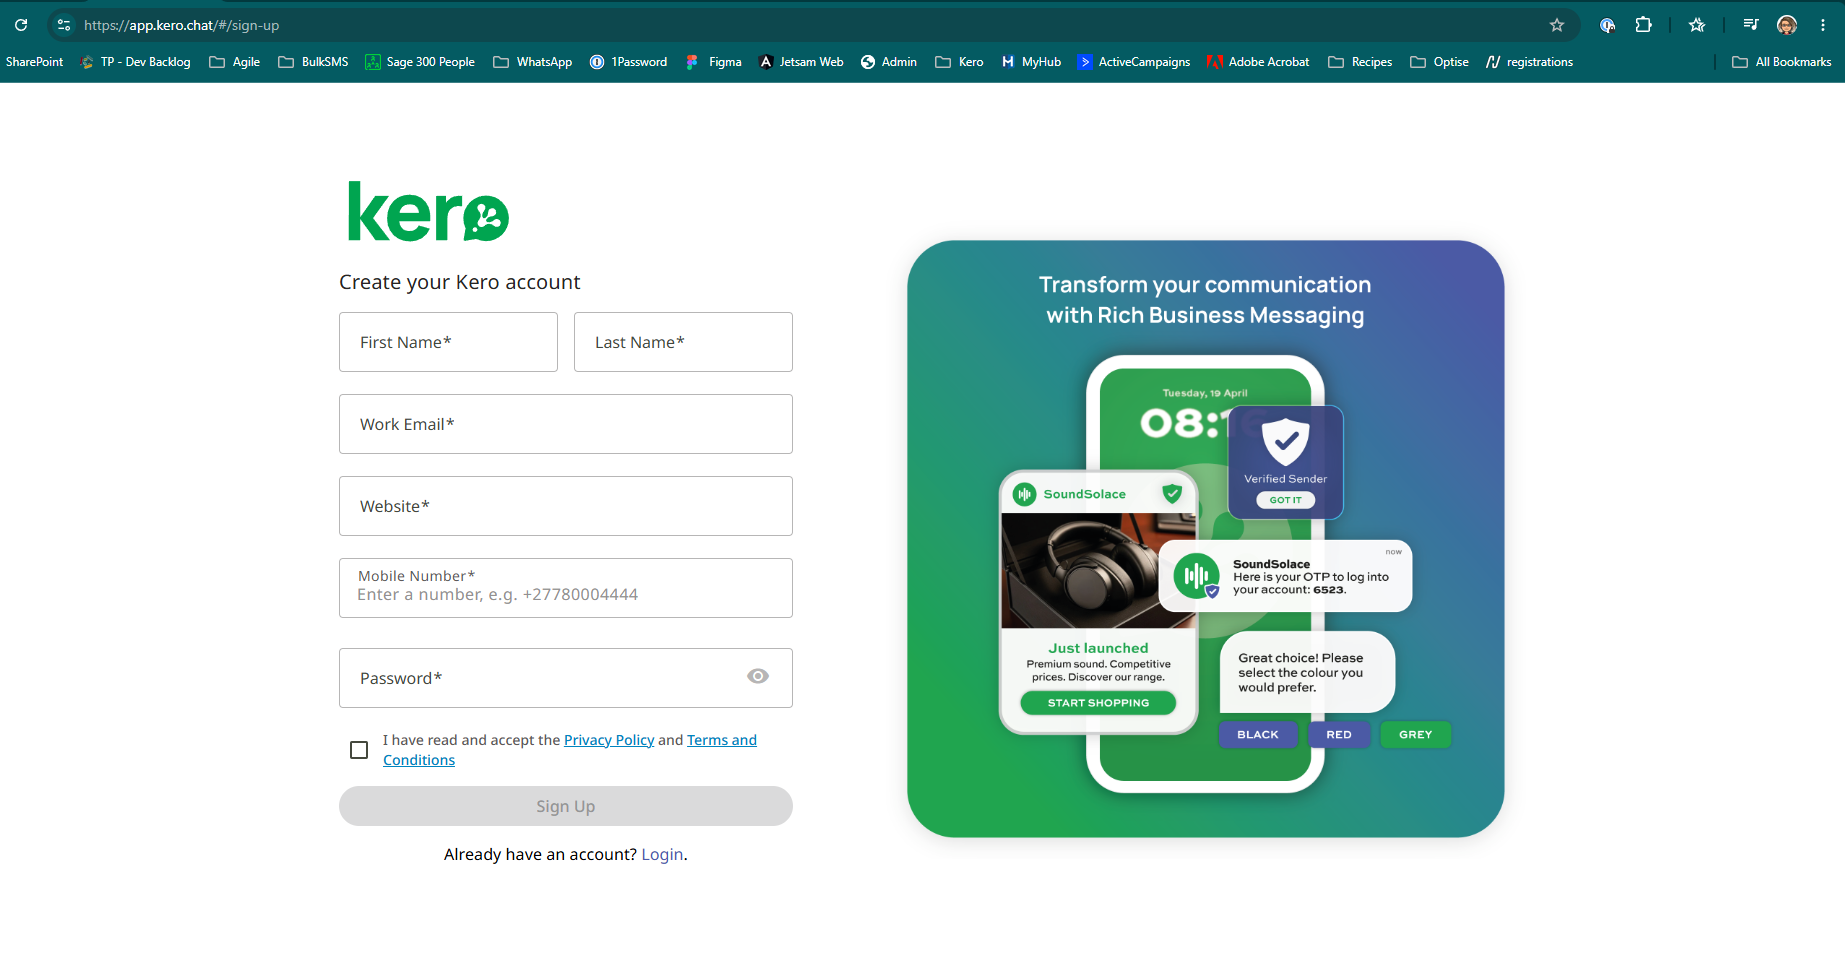The width and height of the screenshot is (1845, 955).
Task: Click the browser address bar URL
Action: [x=181, y=25]
